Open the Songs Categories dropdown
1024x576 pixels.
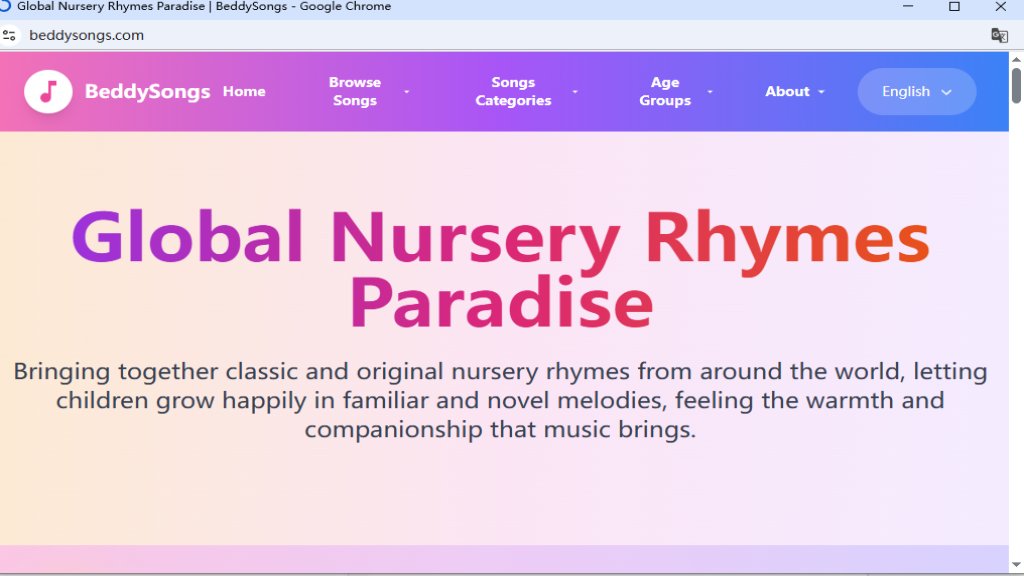[574, 91]
